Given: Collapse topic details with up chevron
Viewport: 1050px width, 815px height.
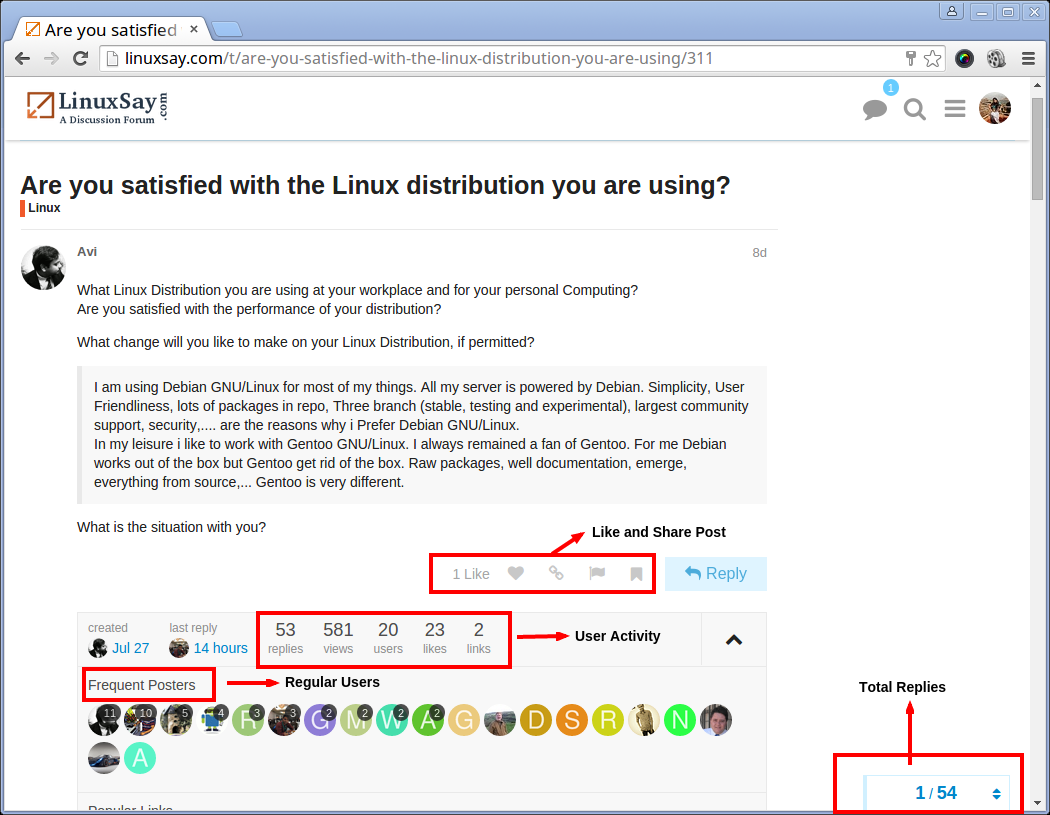Looking at the screenshot, I should [734, 640].
